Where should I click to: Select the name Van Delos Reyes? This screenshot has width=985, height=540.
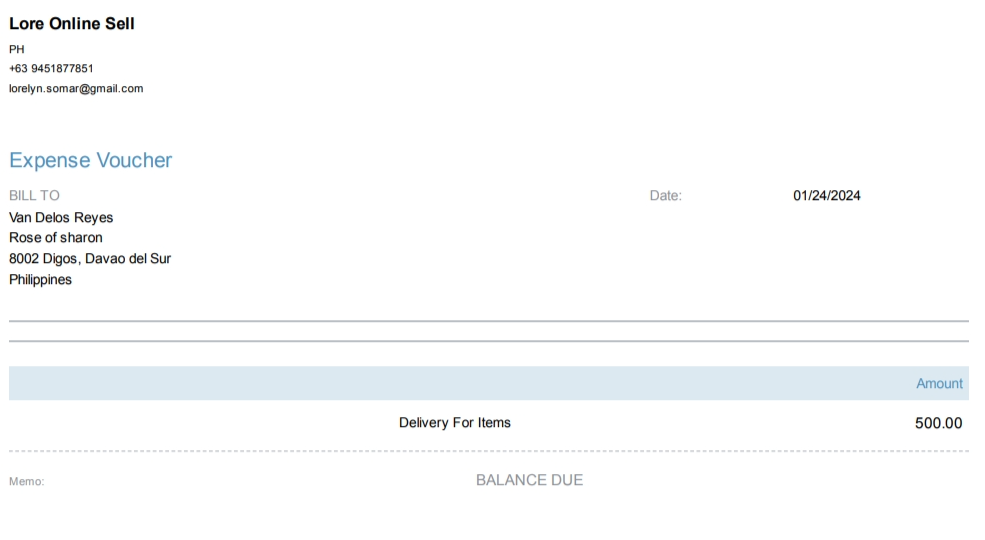tap(61, 218)
